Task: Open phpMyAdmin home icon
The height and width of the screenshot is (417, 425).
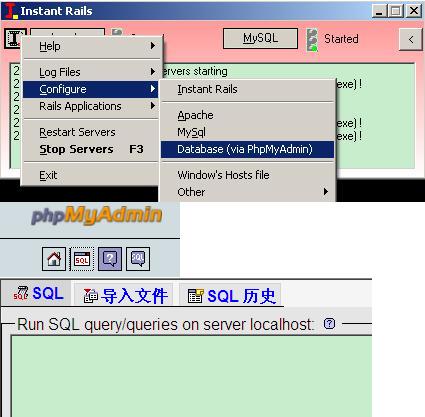Action: [54, 259]
